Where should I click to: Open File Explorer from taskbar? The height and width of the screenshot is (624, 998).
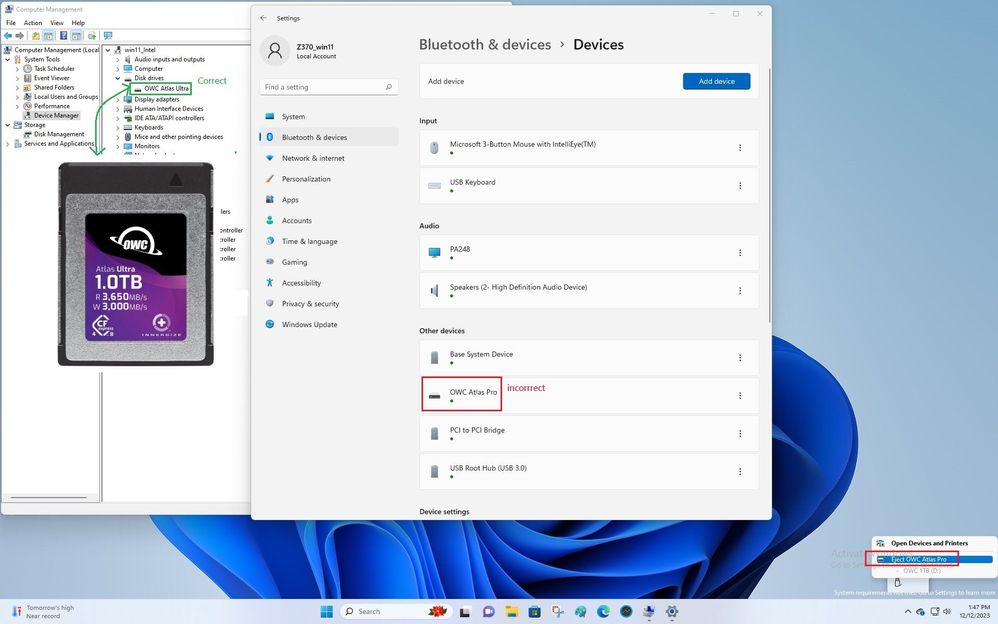(511, 612)
